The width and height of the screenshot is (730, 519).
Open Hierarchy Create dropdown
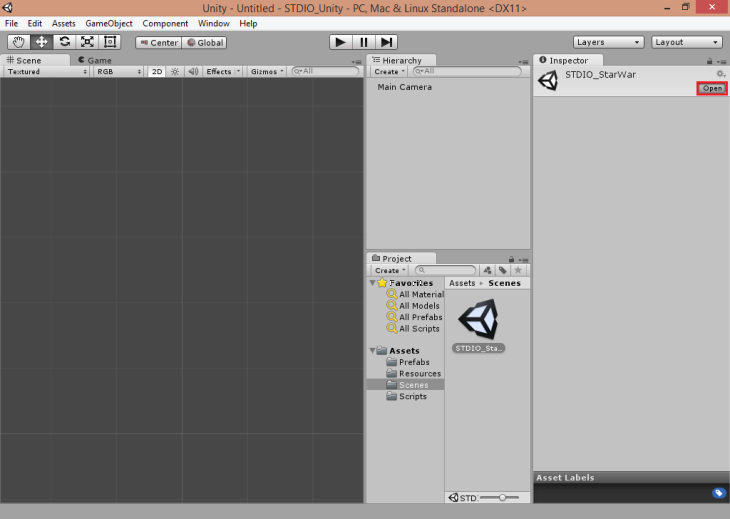coord(389,72)
